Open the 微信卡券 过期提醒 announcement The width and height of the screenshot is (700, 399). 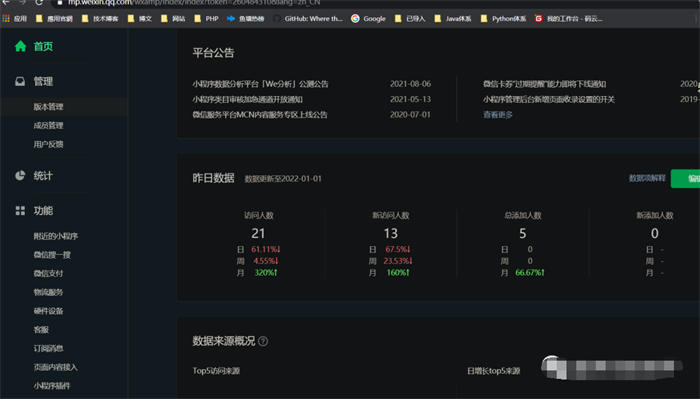pos(544,84)
